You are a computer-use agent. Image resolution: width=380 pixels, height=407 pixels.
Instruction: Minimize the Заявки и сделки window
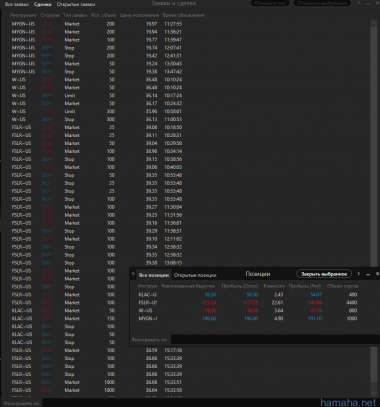click(368, 3)
